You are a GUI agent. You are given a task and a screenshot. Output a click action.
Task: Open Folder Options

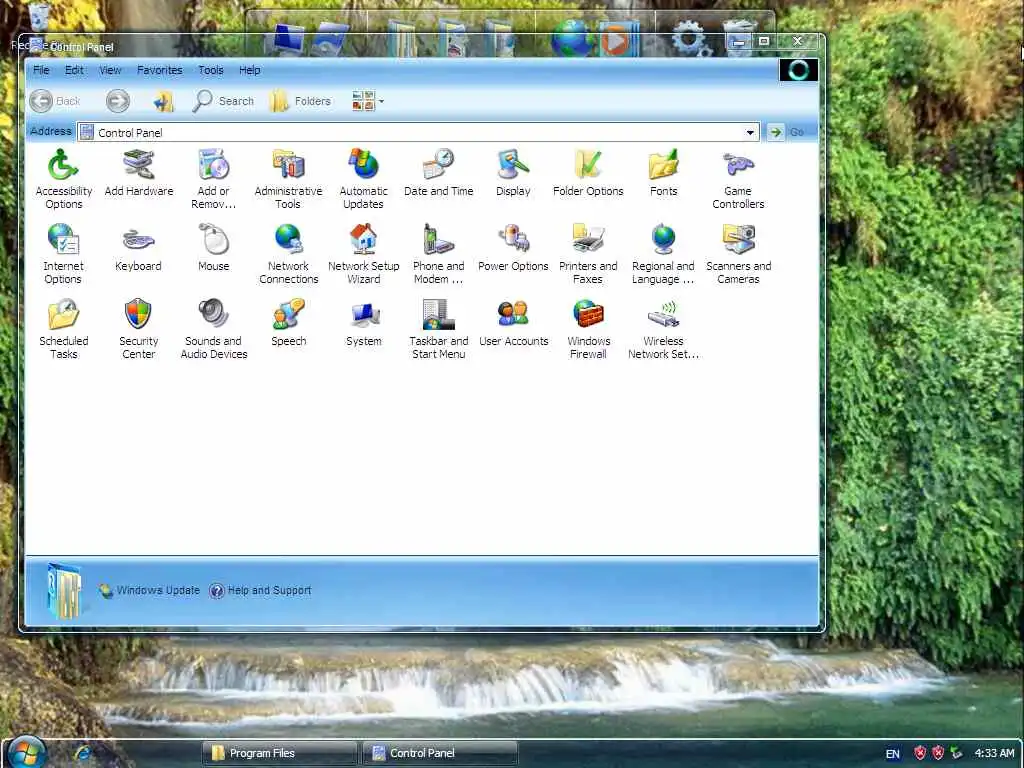[x=588, y=172]
